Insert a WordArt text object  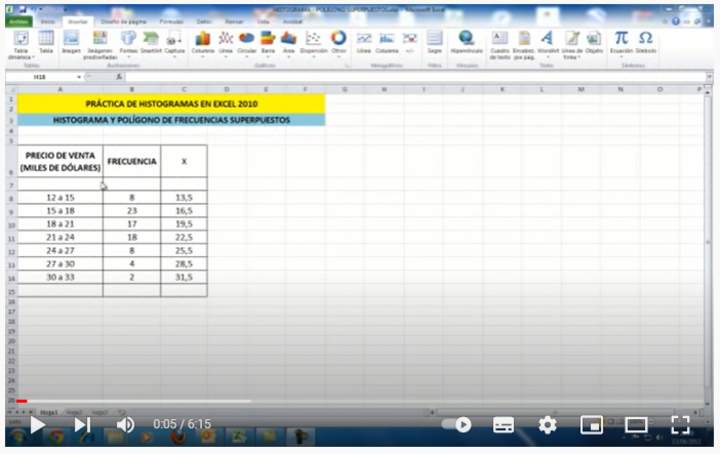pyautogui.click(x=547, y=40)
